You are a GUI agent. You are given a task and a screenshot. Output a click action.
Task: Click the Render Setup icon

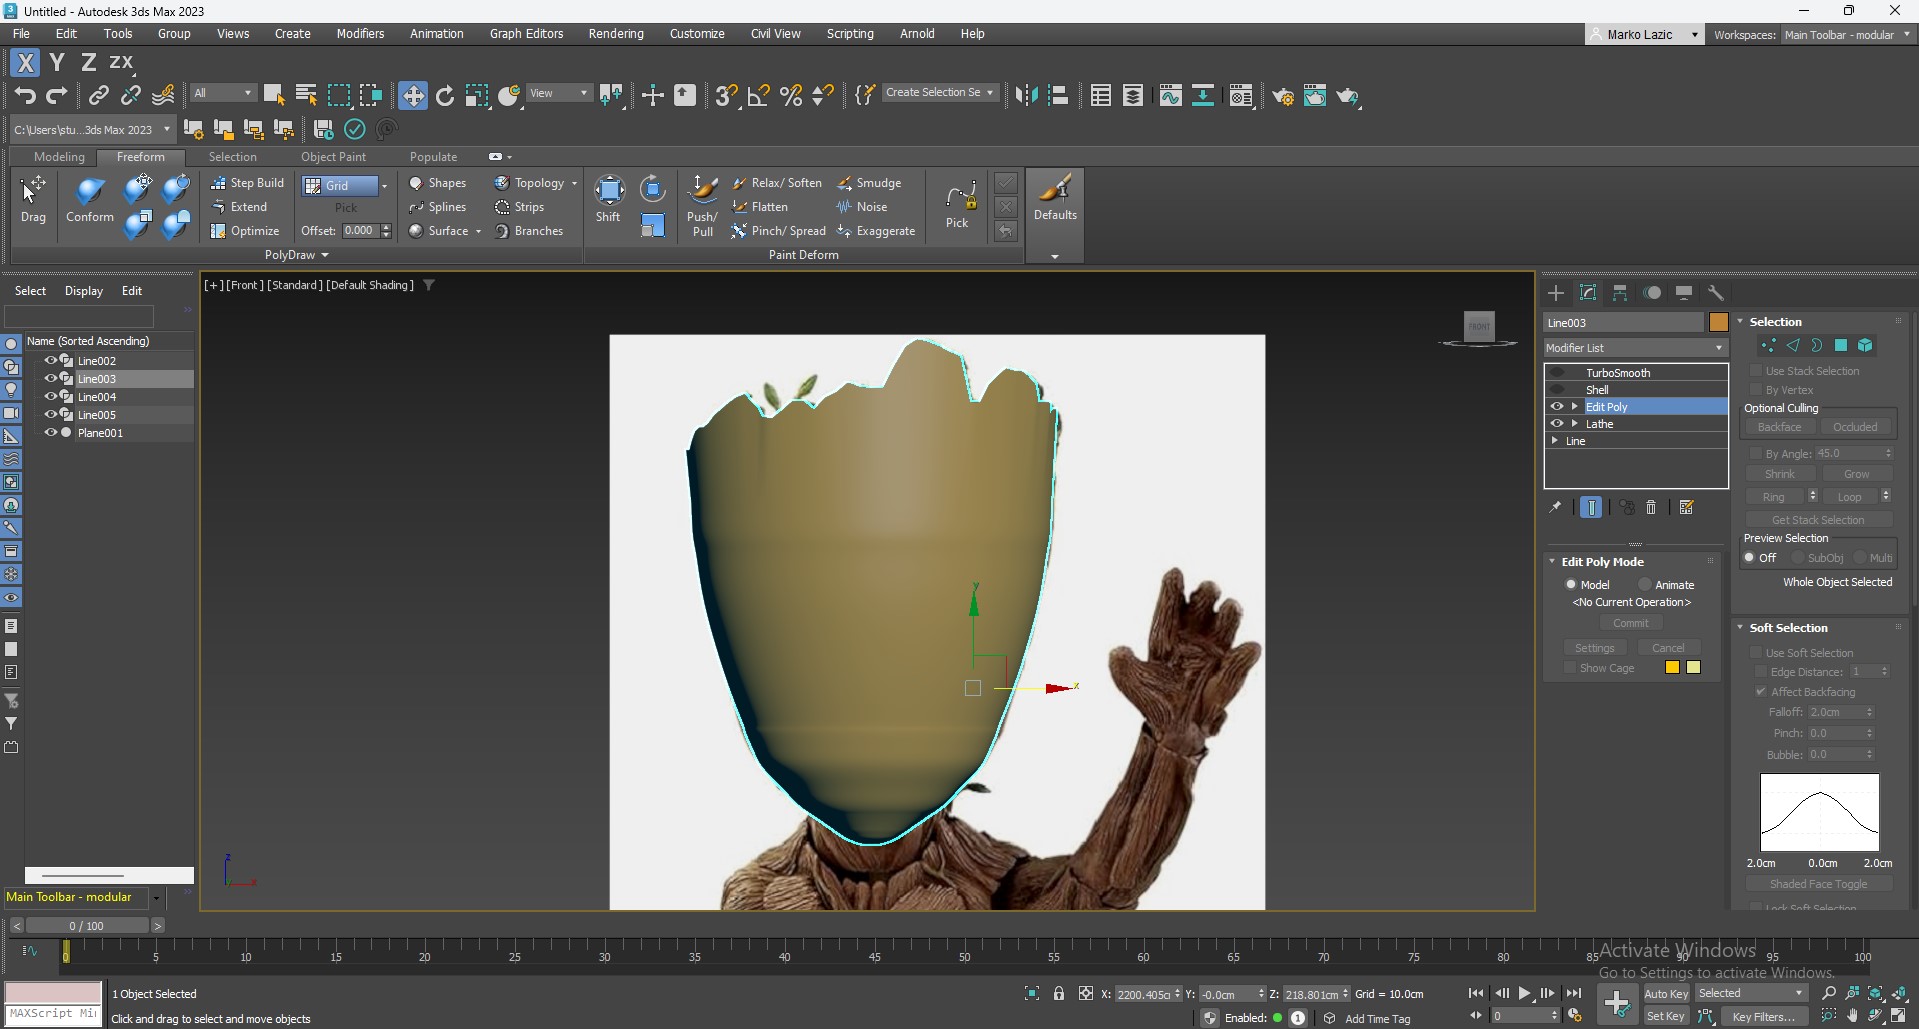tap(1283, 96)
